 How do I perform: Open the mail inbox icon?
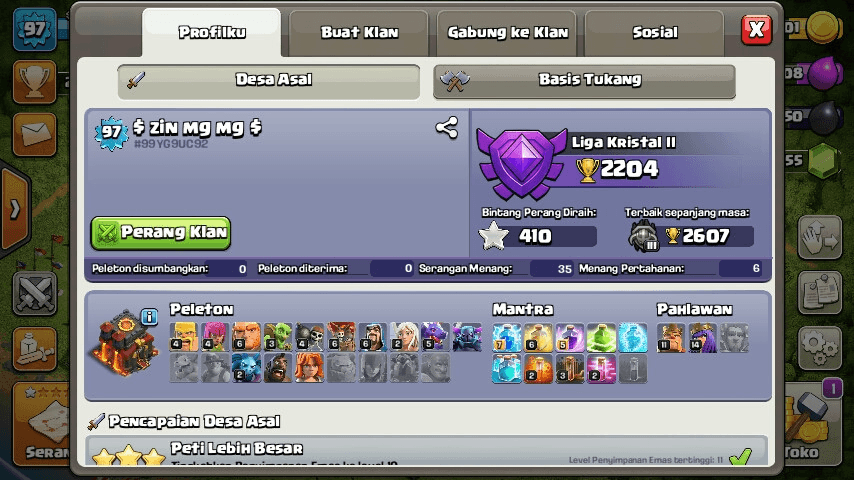(34, 135)
